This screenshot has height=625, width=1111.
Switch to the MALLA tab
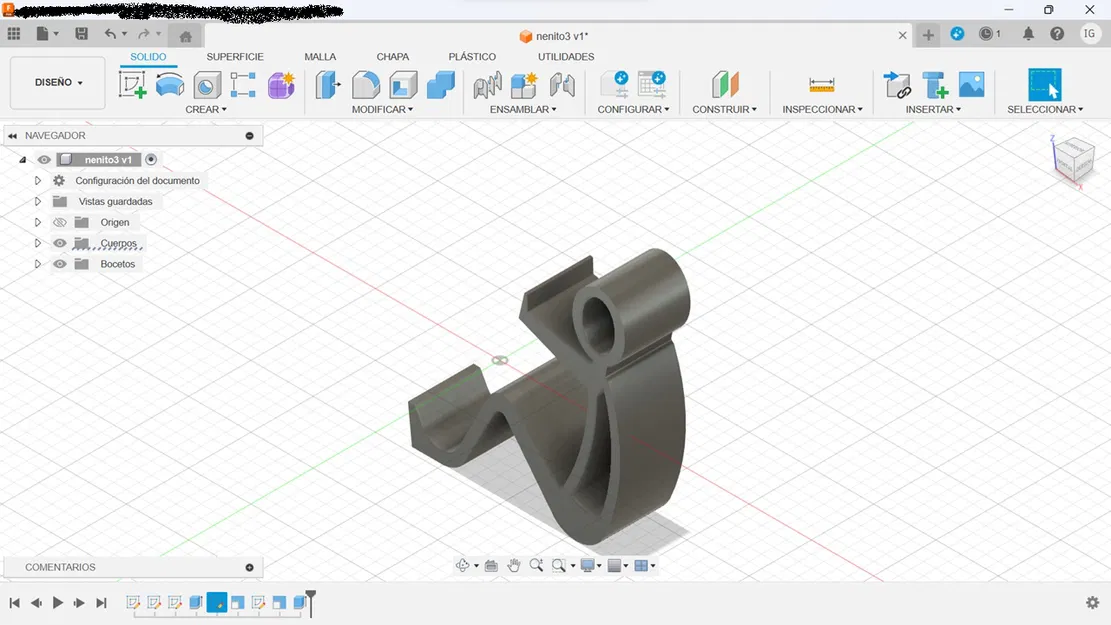[320, 57]
